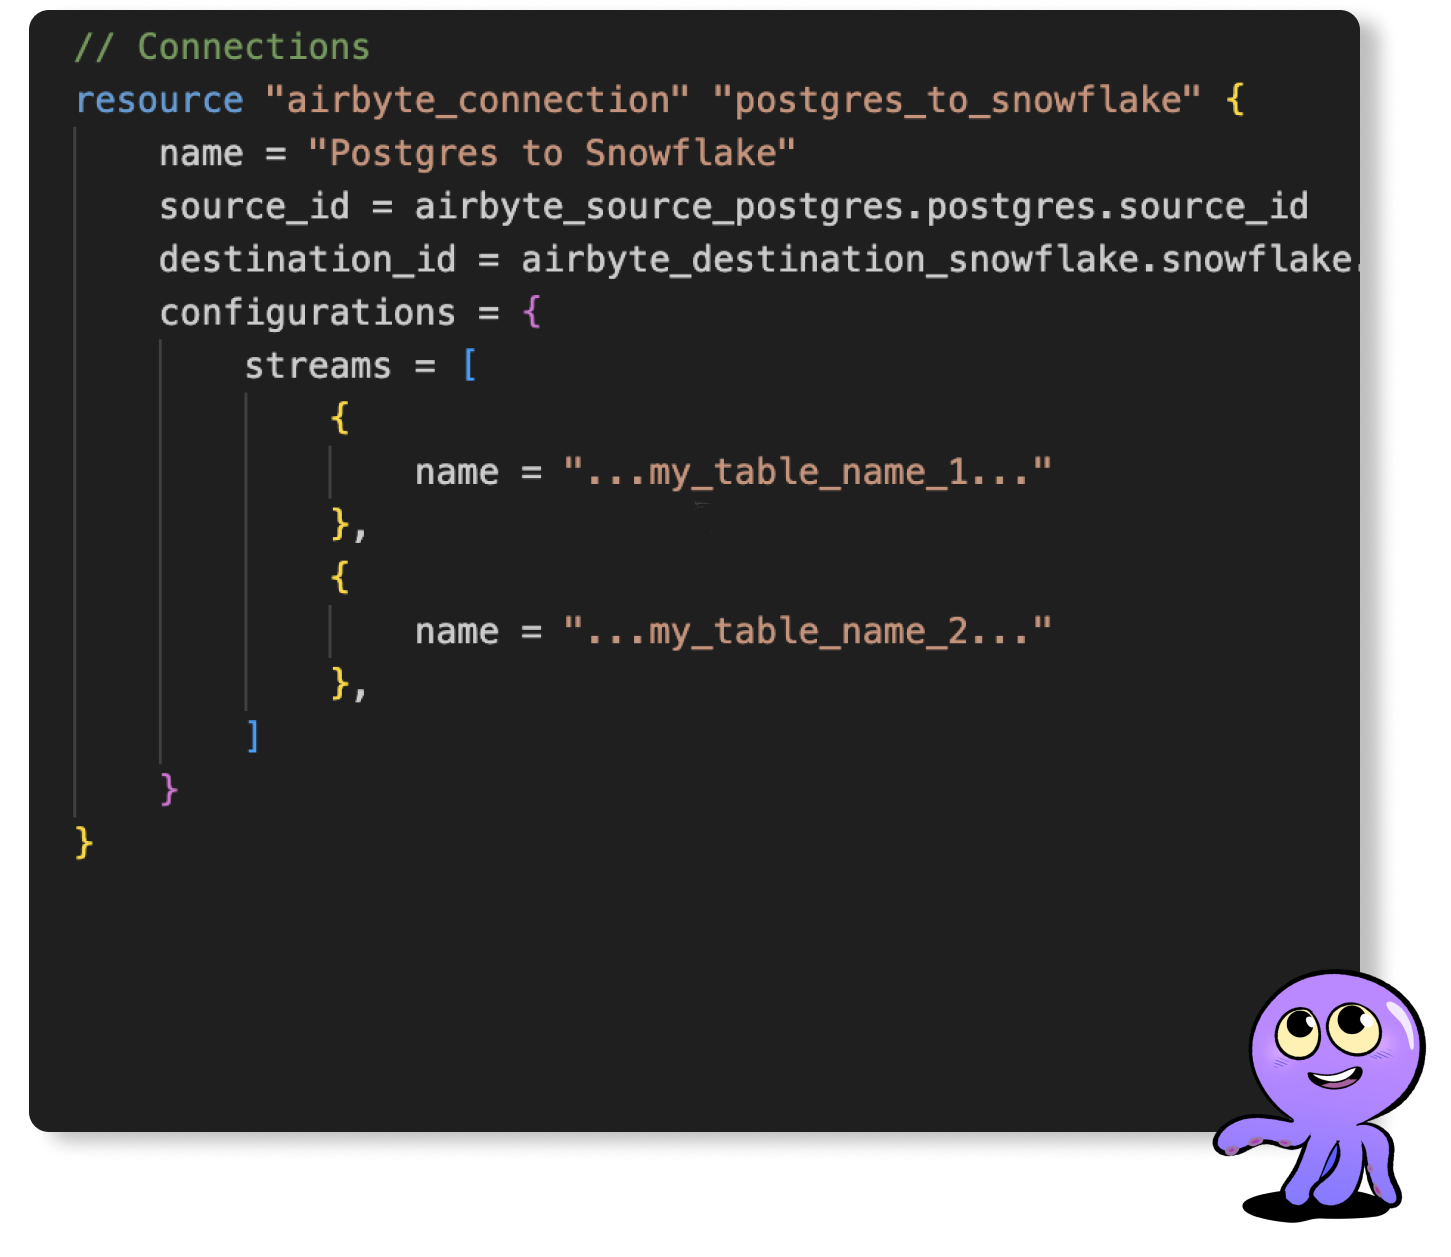The width and height of the screenshot is (1451, 1257).
Task: Click the purple octopus mascot
Action: tap(1320, 1095)
